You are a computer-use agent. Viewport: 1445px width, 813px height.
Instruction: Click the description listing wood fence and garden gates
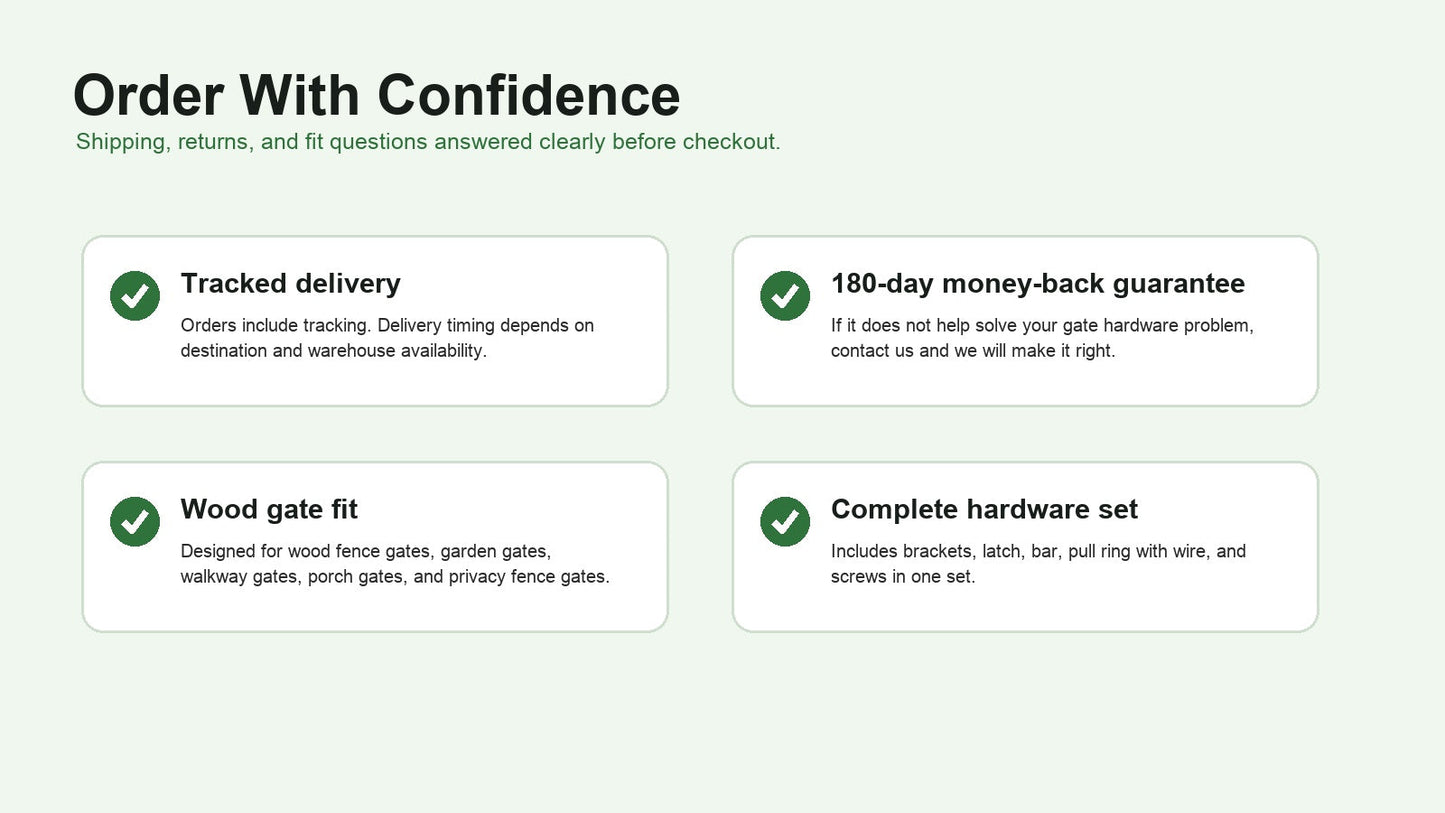(395, 564)
